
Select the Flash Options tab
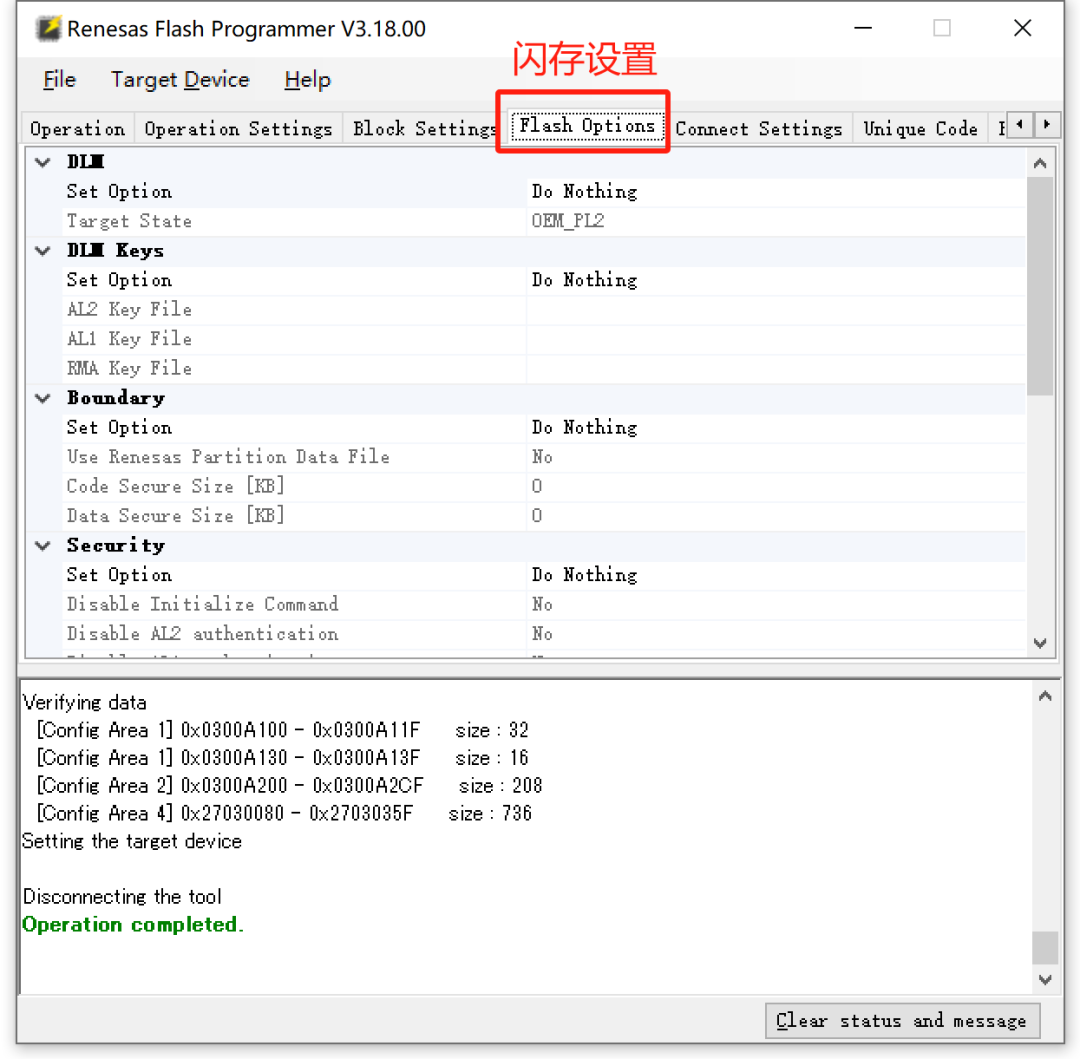[x=587, y=125]
